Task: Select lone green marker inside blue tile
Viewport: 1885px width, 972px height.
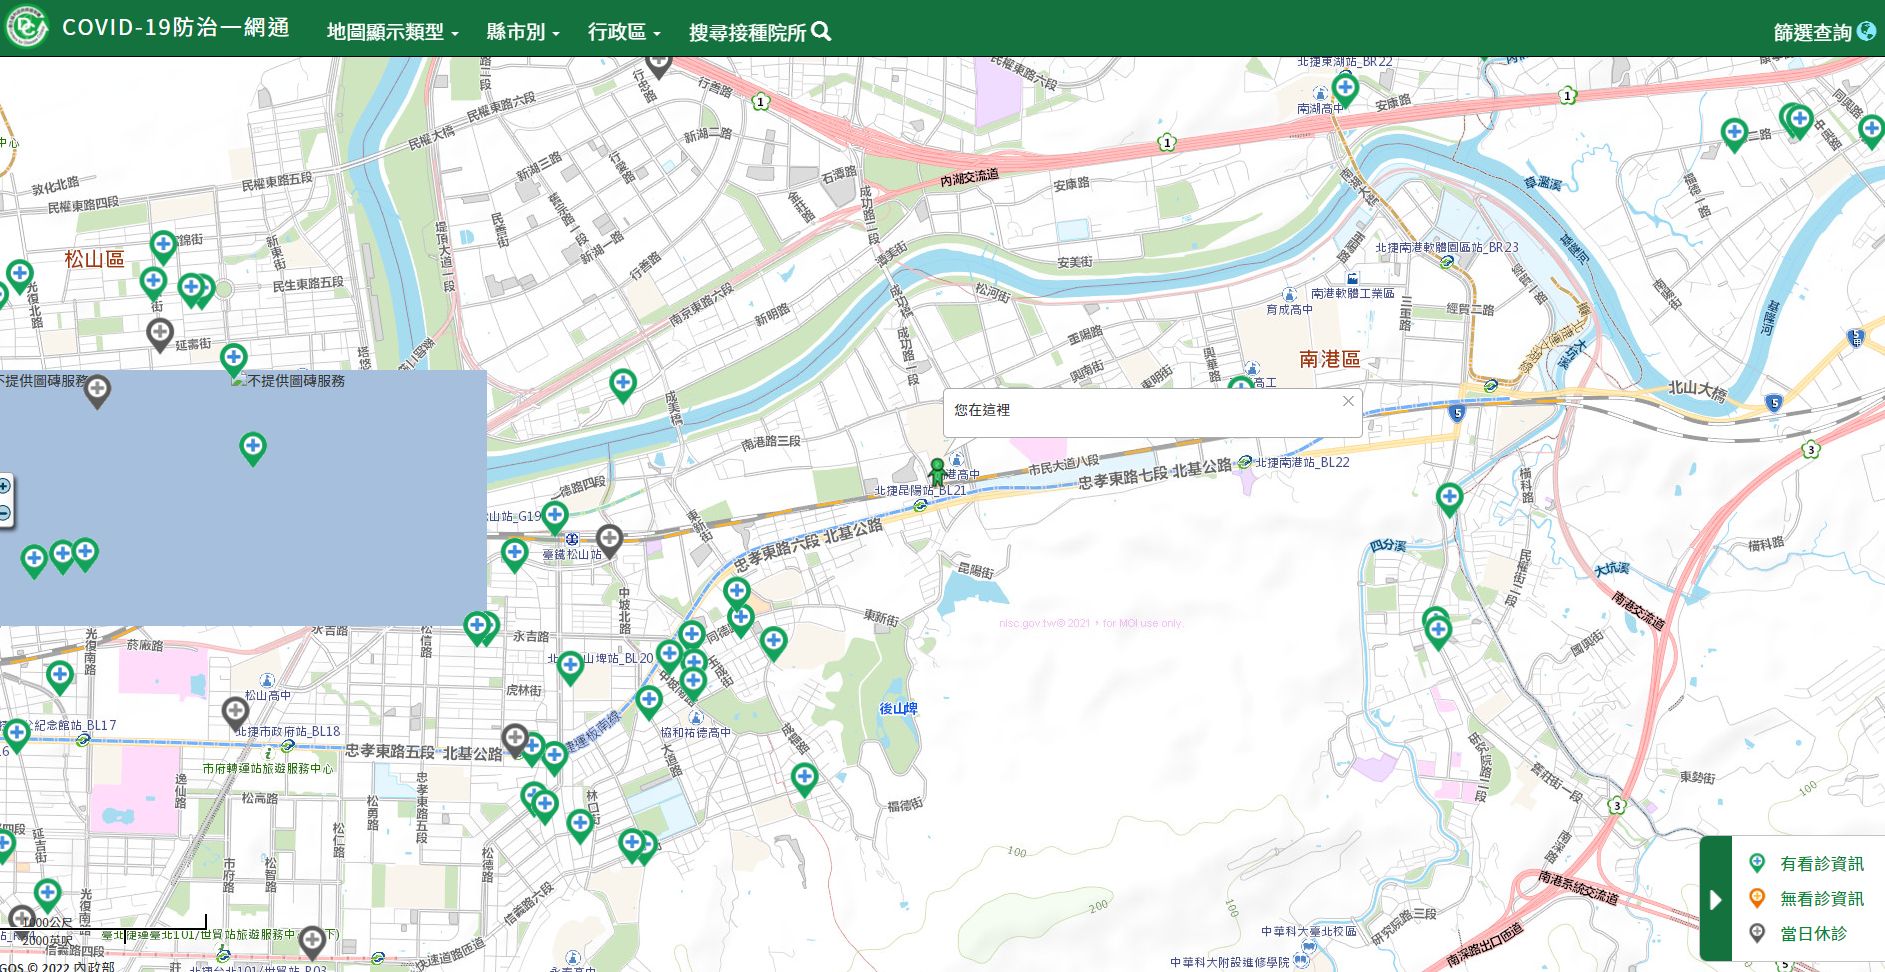Action: 253,448
